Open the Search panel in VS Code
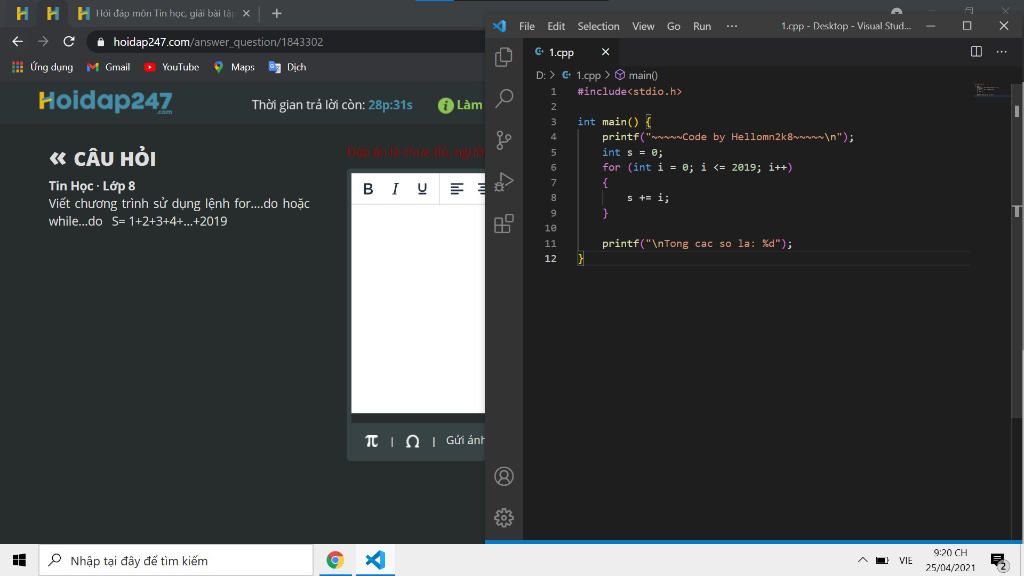This screenshot has width=1024, height=576. pos(504,99)
